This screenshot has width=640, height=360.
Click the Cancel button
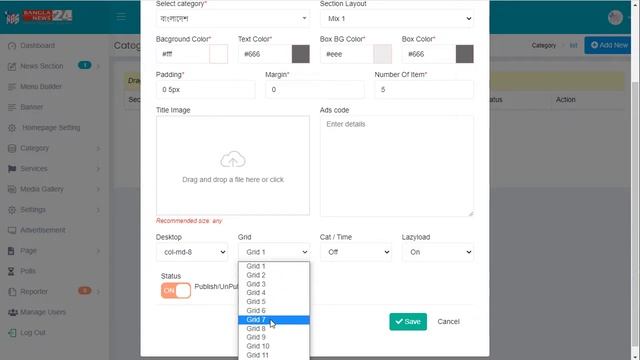[x=448, y=322]
